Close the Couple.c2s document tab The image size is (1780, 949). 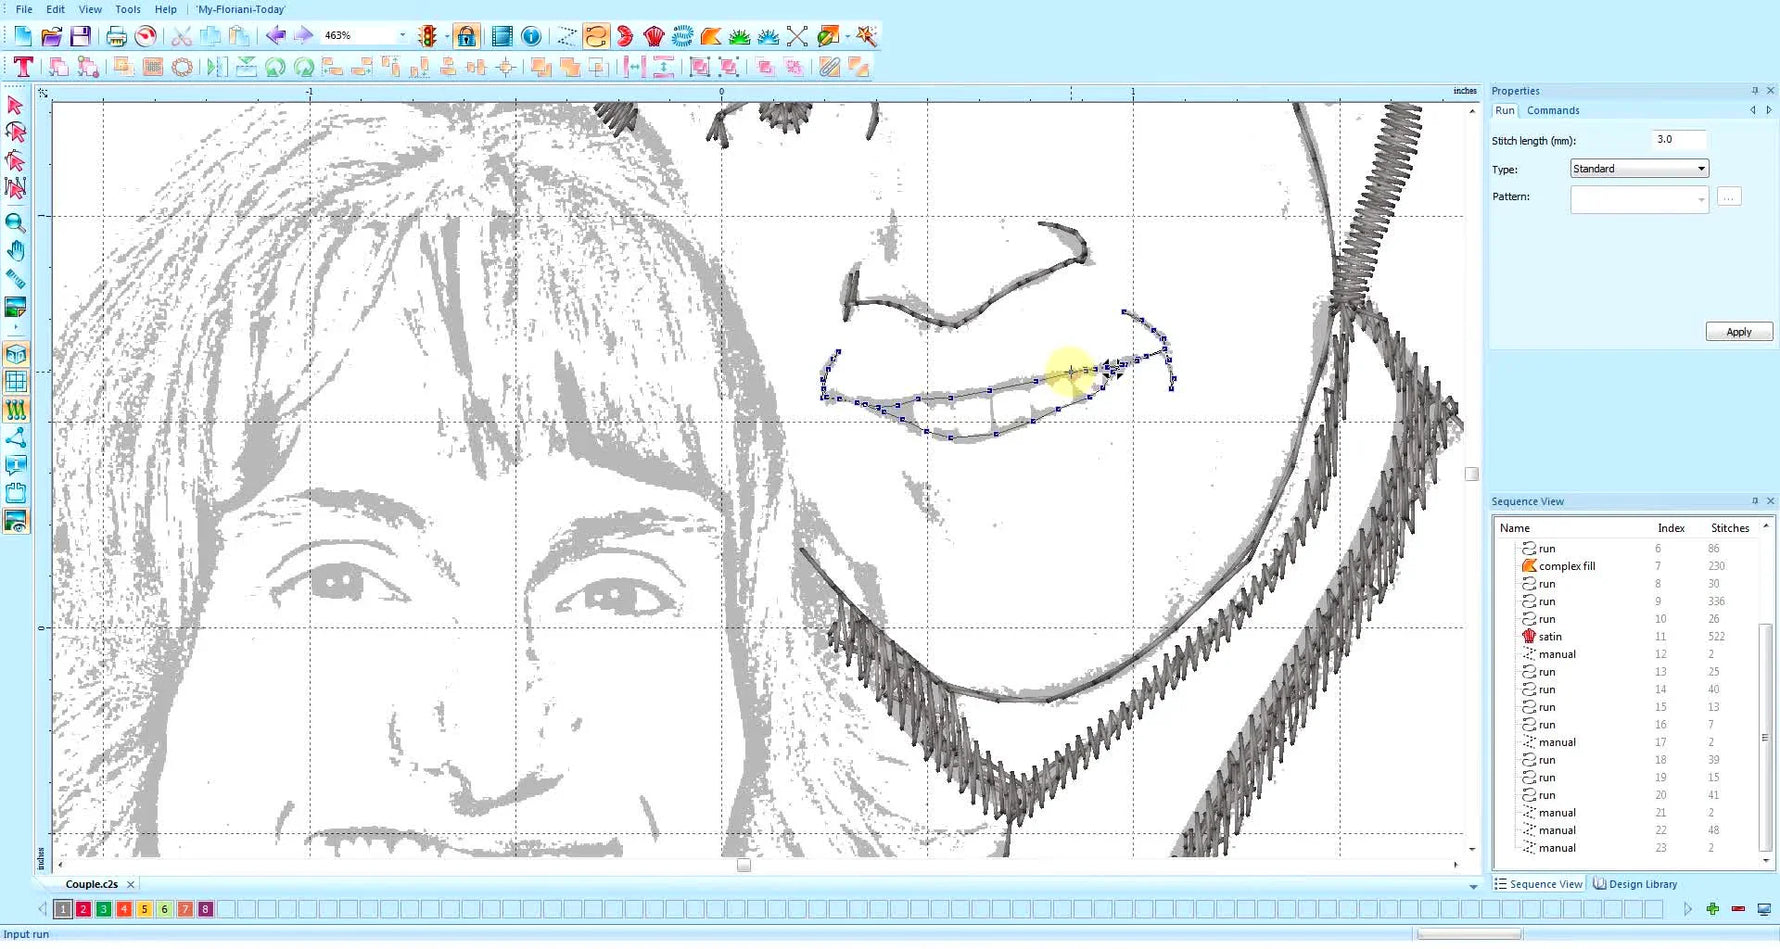click(131, 884)
